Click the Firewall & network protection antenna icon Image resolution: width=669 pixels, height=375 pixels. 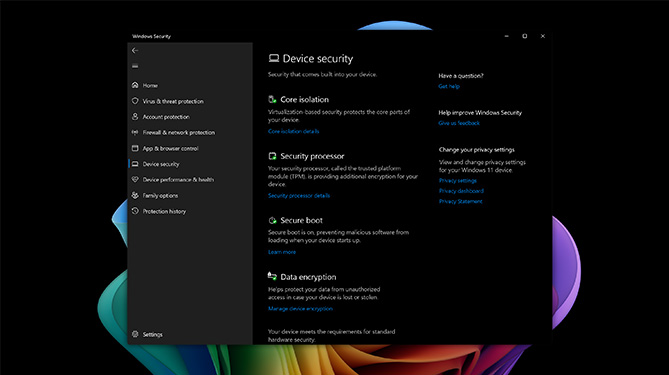click(135, 132)
